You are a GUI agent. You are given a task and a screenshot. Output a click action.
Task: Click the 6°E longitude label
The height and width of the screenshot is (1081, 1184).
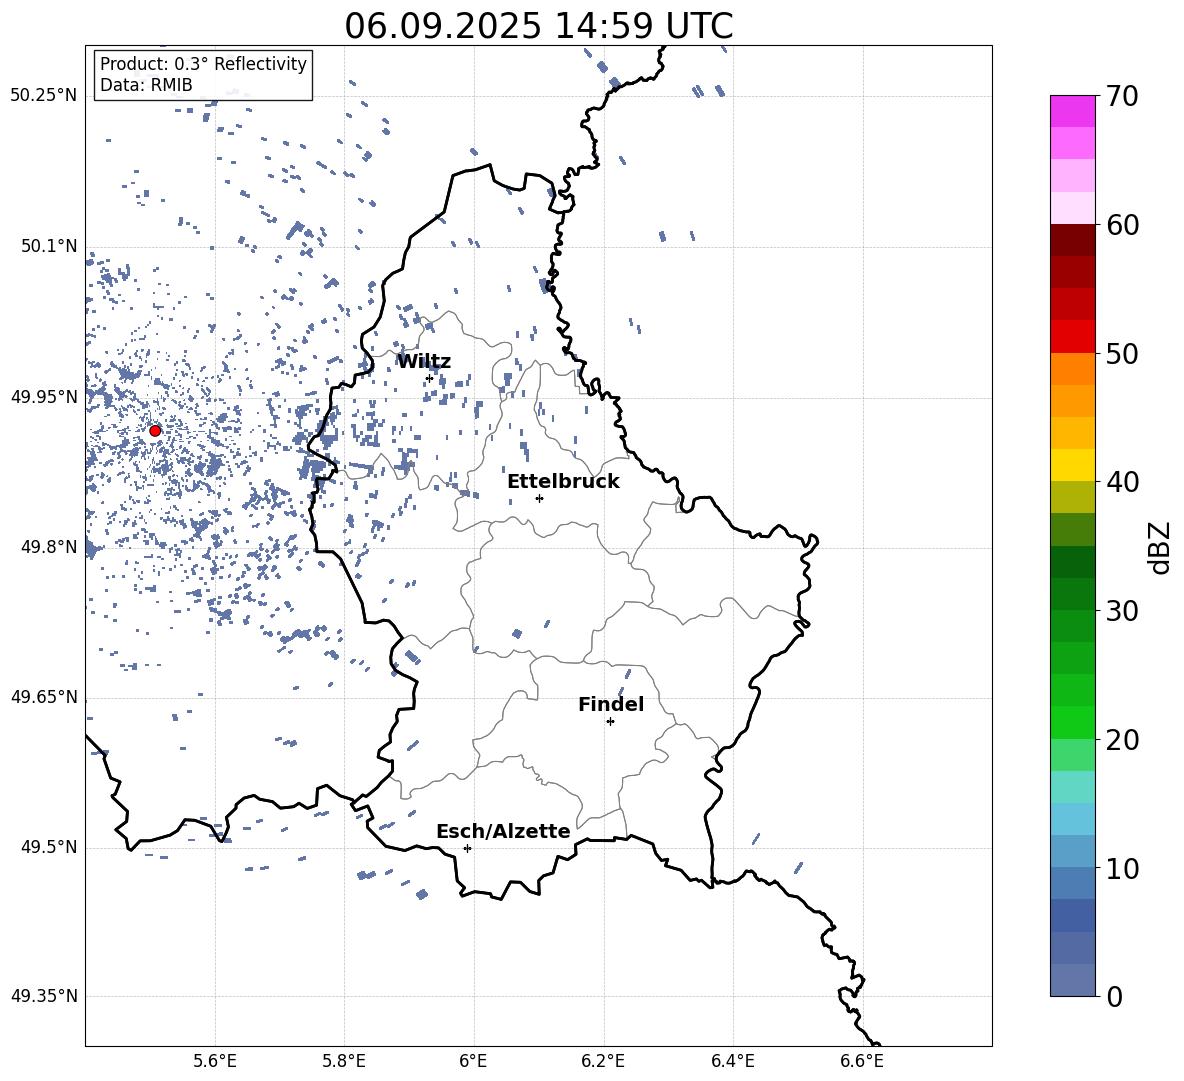(473, 1061)
